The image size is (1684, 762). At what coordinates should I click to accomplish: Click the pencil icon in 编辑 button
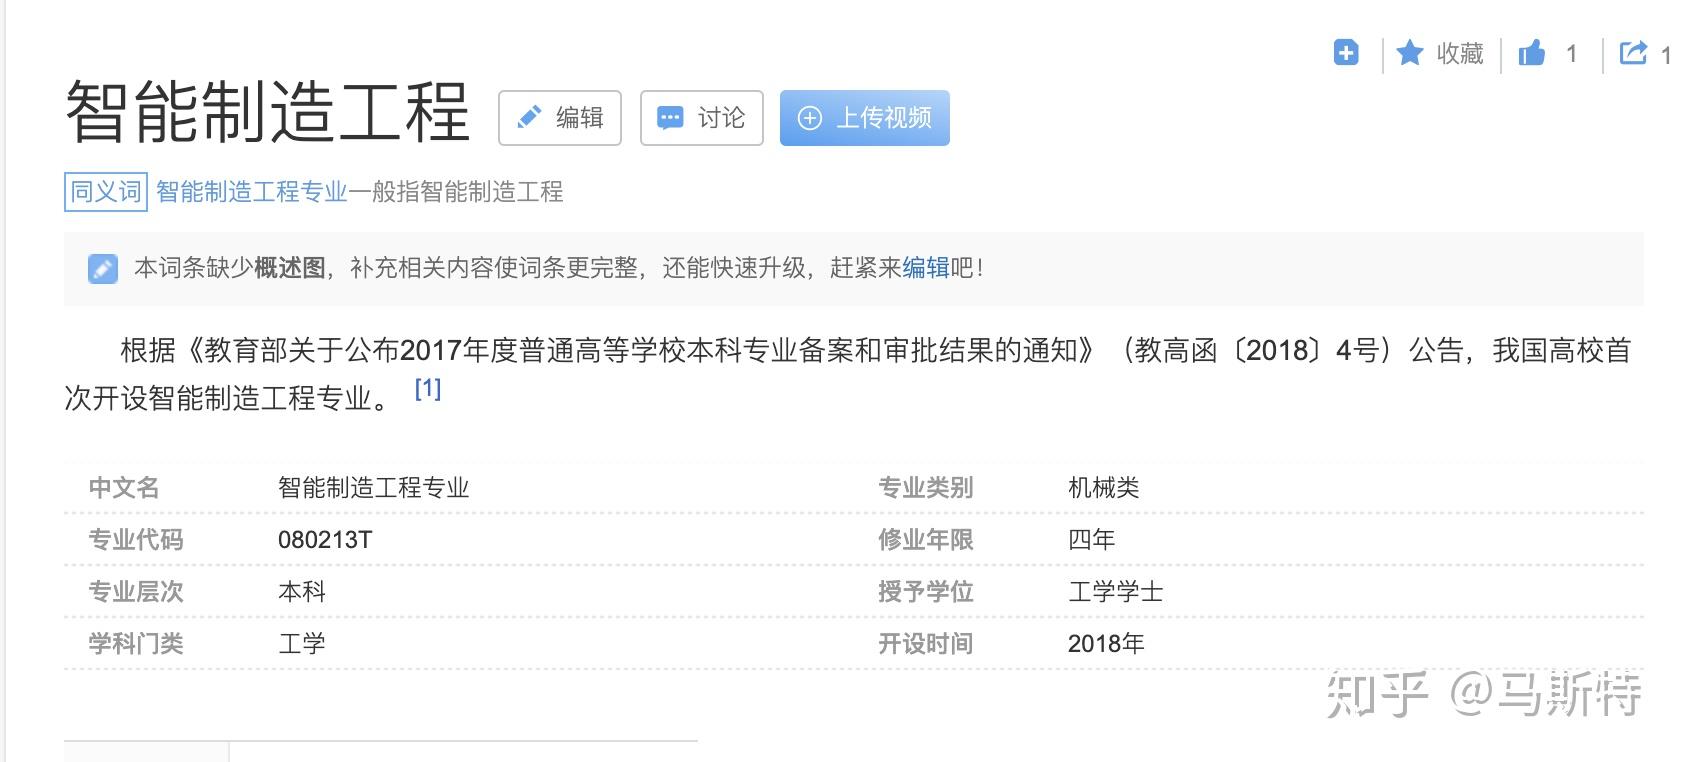pyautogui.click(x=528, y=118)
